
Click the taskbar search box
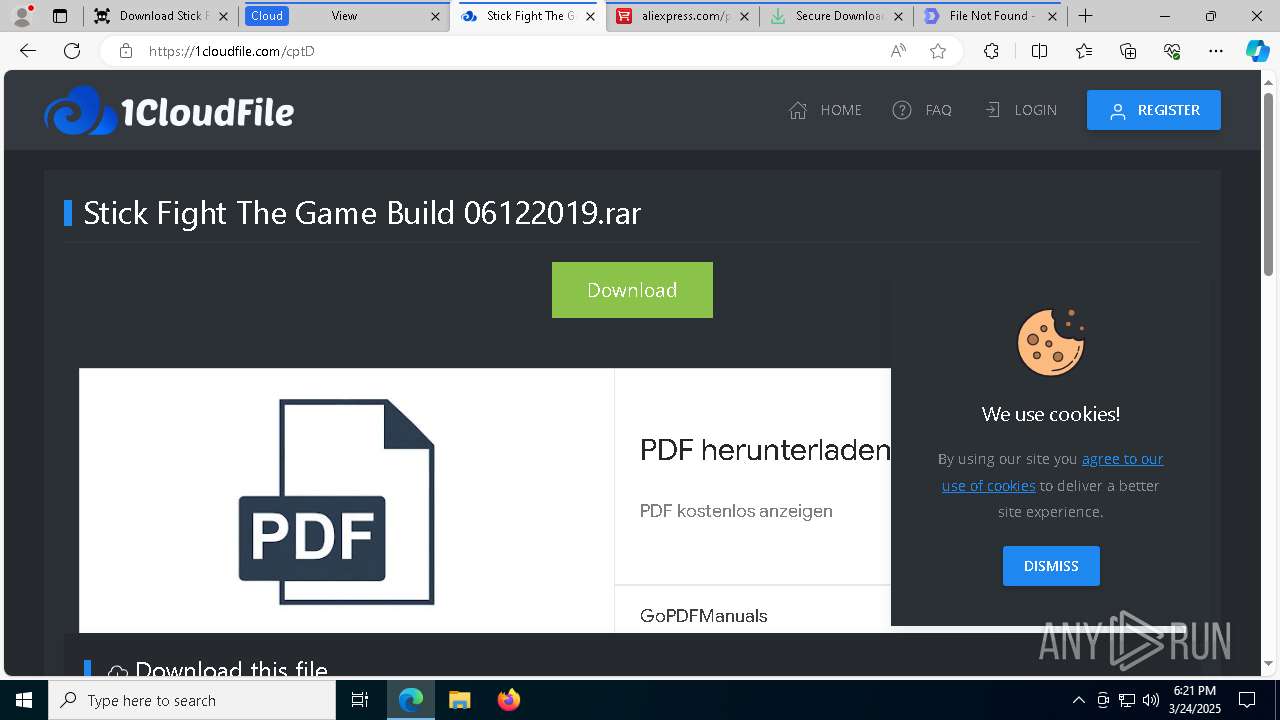192,700
